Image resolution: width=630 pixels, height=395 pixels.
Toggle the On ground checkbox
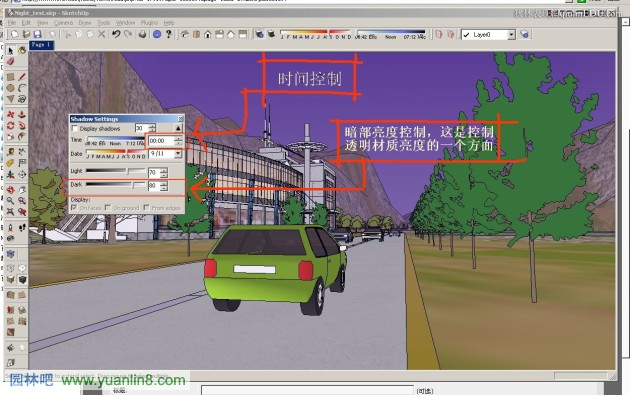[108, 208]
